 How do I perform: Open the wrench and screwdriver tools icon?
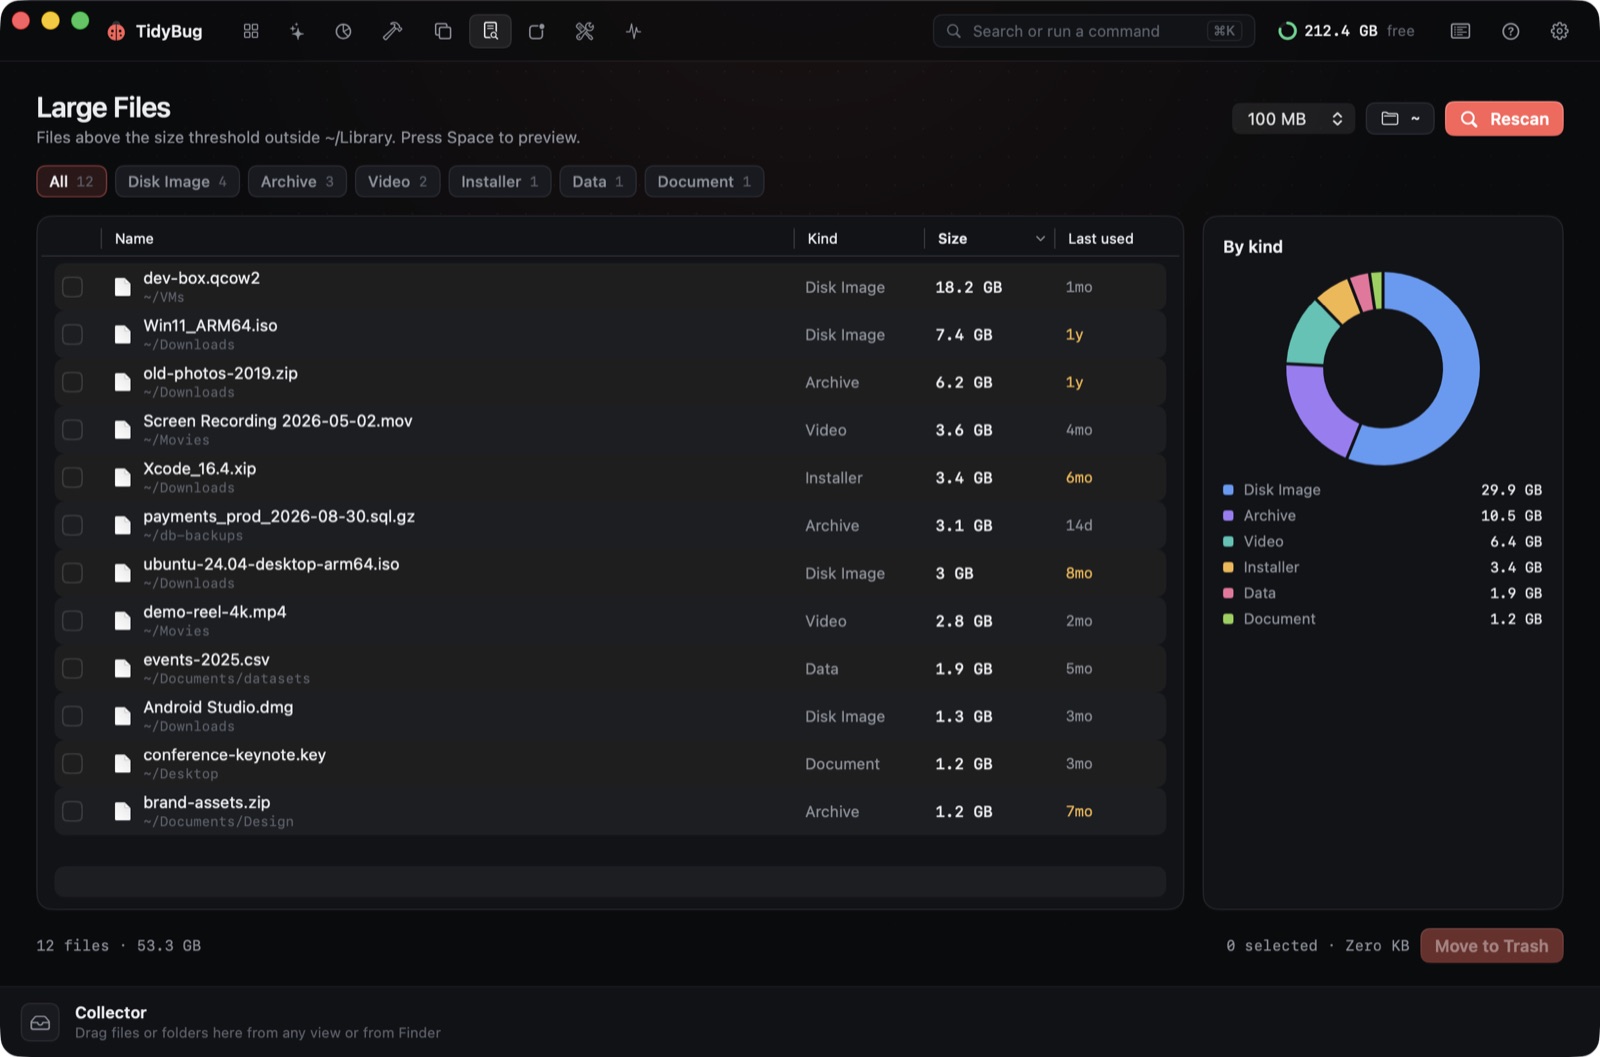585,31
